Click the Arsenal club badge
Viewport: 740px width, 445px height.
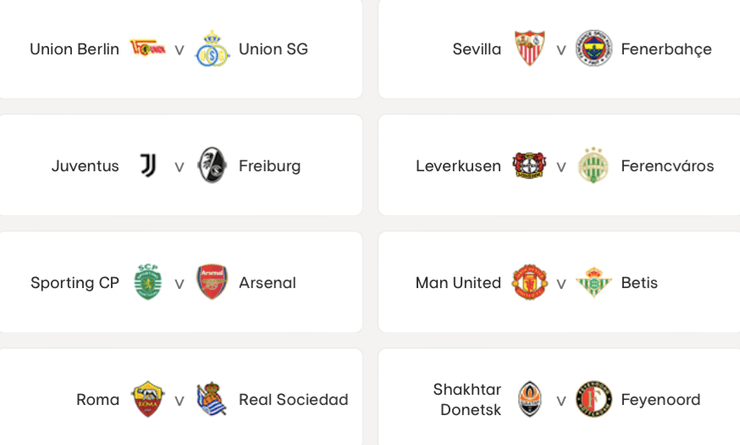(212, 283)
